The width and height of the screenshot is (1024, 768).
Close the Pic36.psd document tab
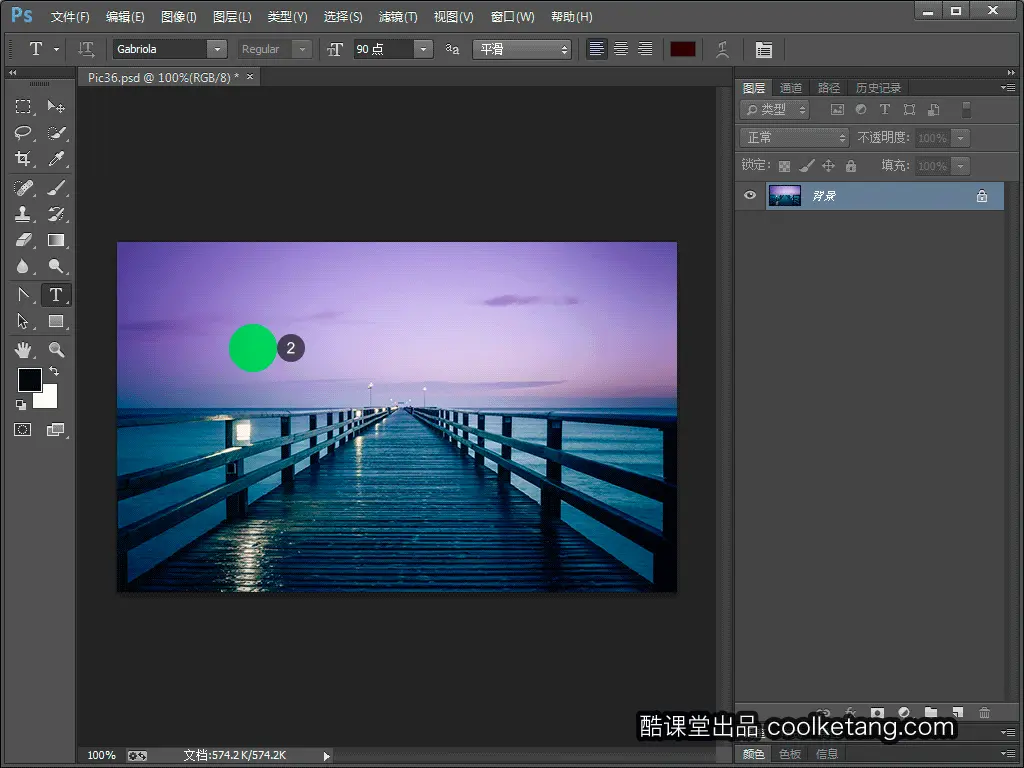pyautogui.click(x=249, y=76)
